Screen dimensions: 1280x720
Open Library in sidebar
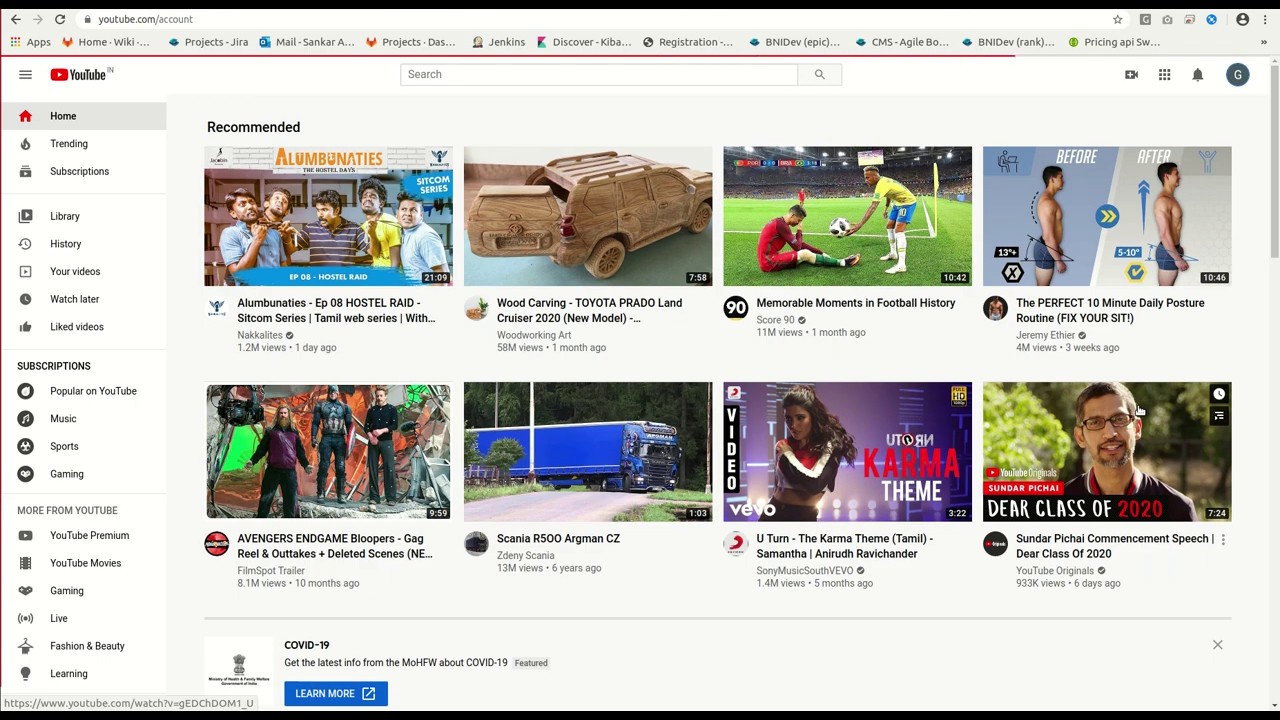pyautogui.click(x=83, y=216)
